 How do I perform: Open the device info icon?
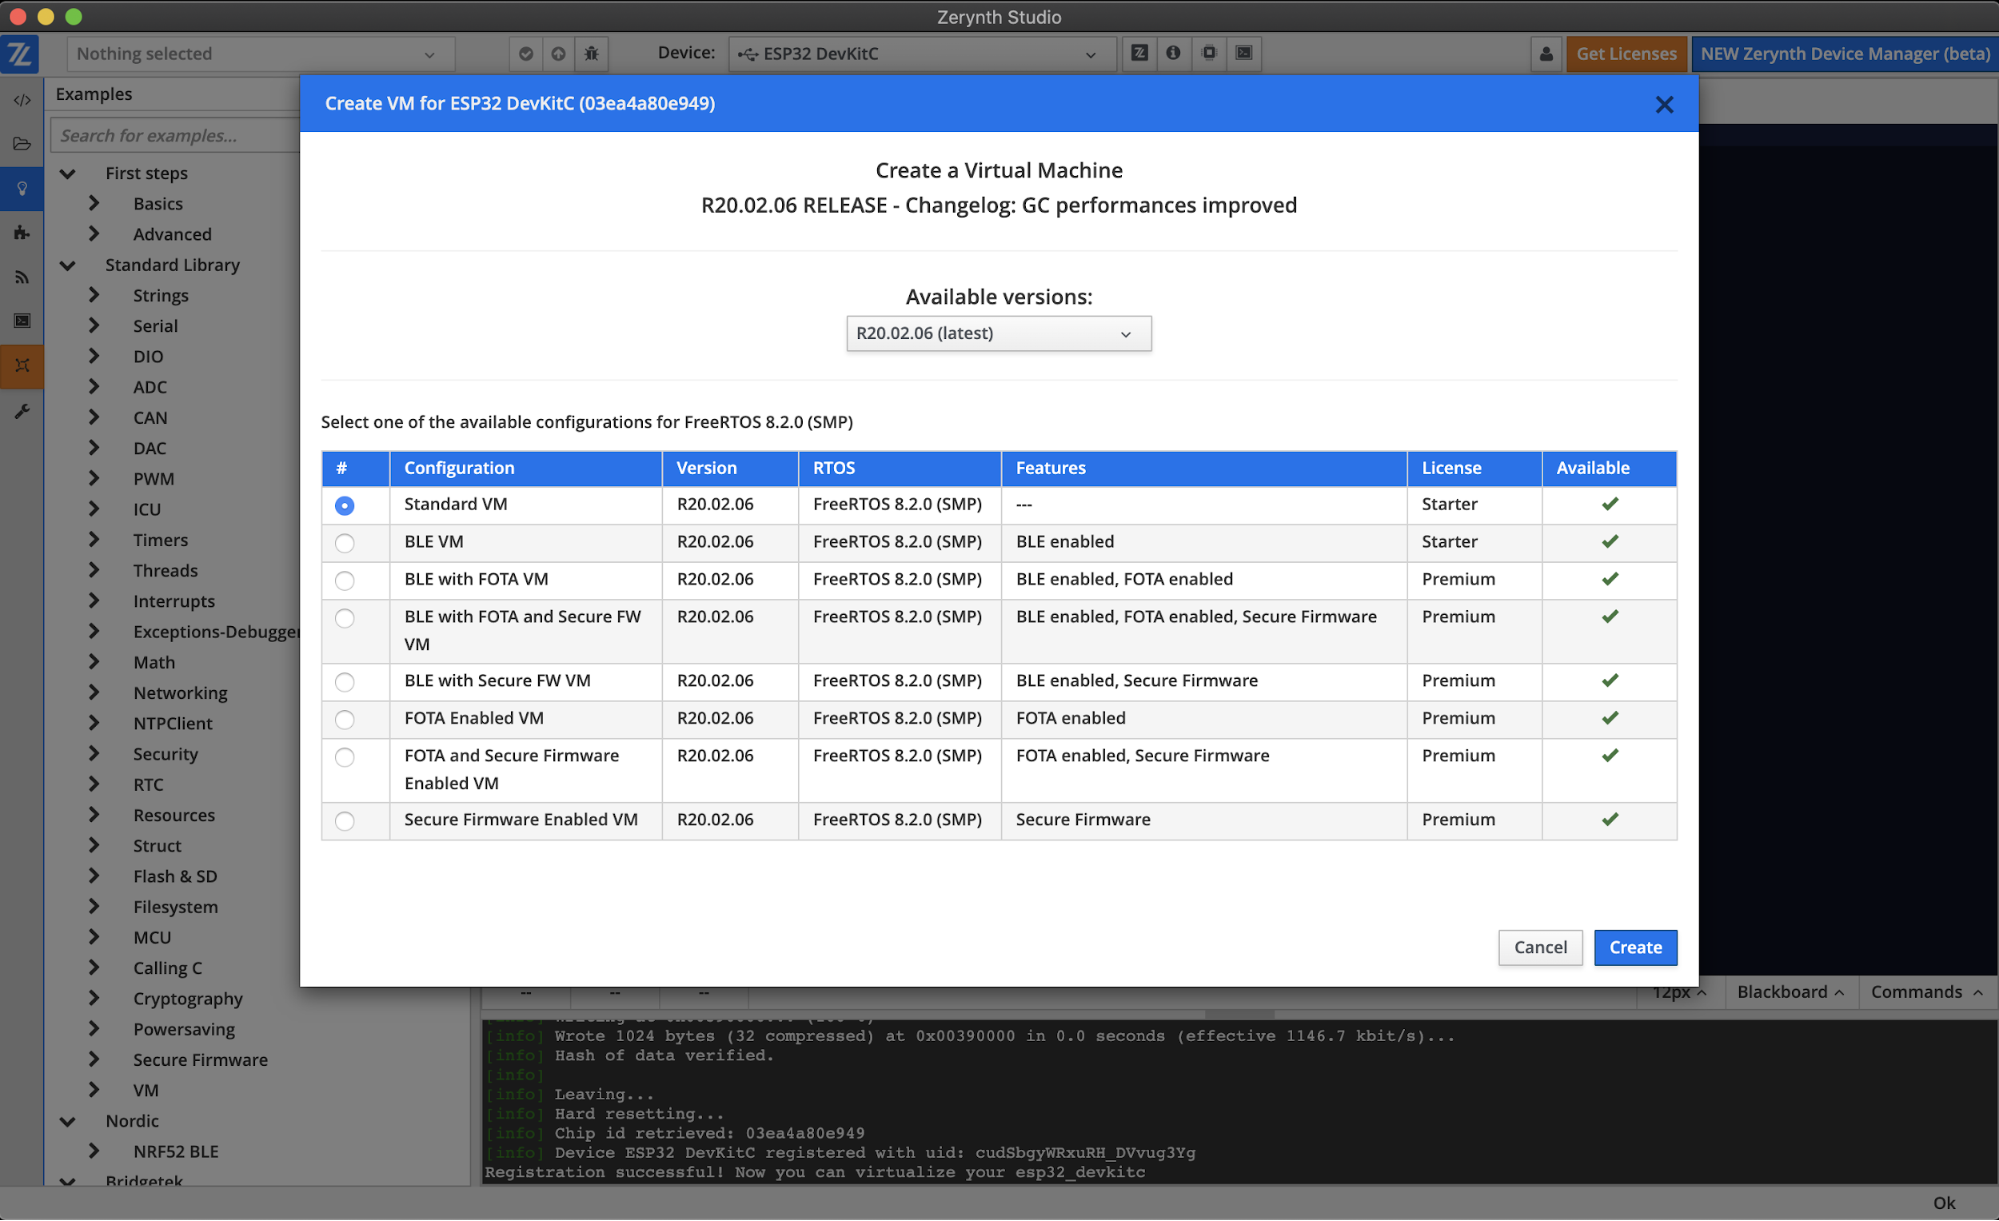coord(1173,53)
